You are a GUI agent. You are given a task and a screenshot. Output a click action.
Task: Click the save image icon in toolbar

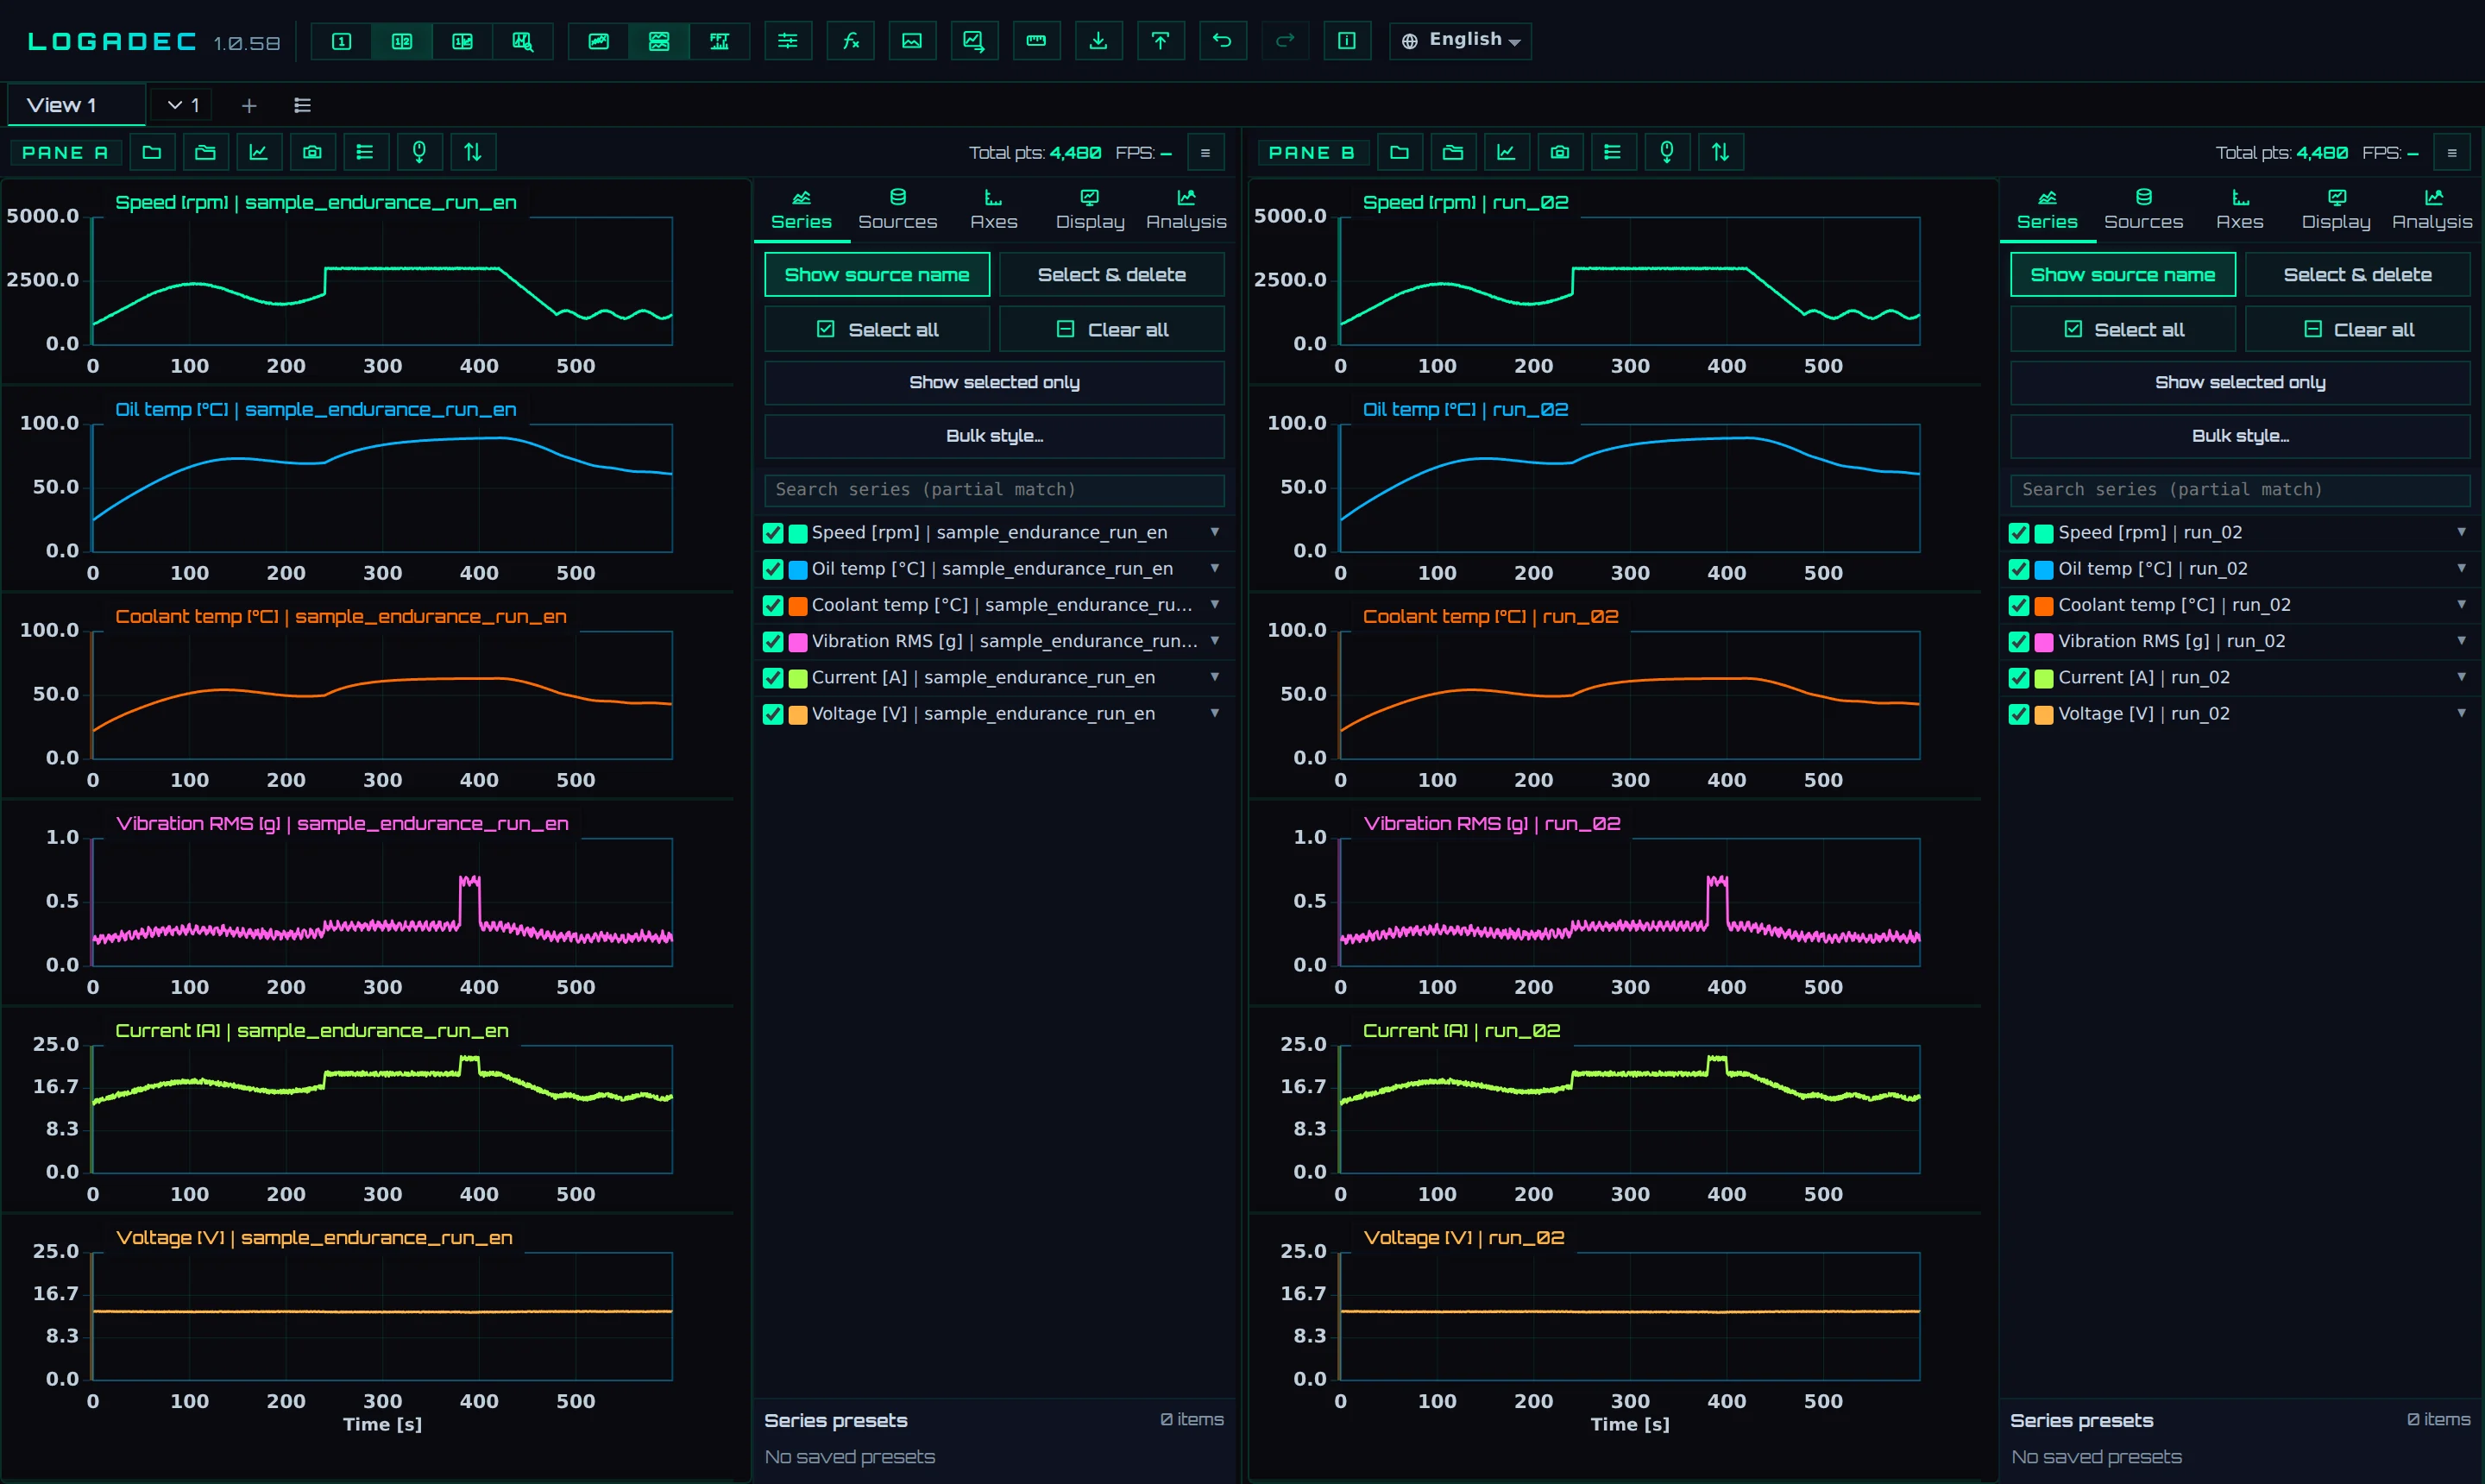click(912, 41)
